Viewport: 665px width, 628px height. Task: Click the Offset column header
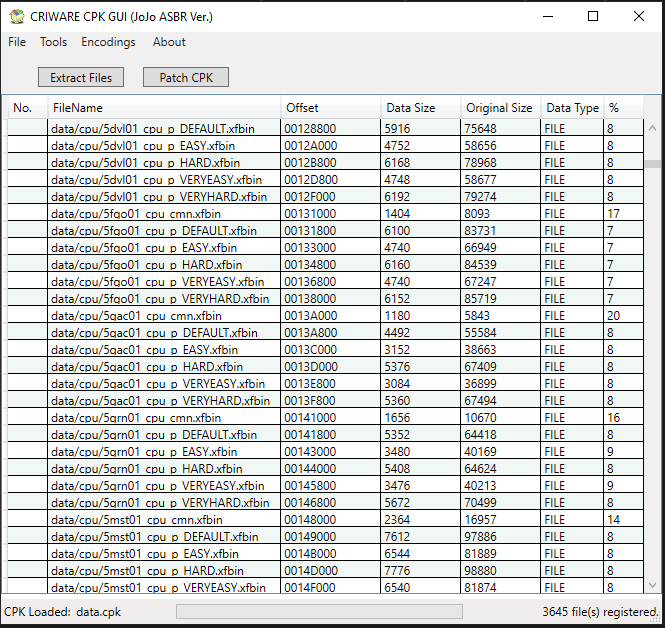pos(331,108)
